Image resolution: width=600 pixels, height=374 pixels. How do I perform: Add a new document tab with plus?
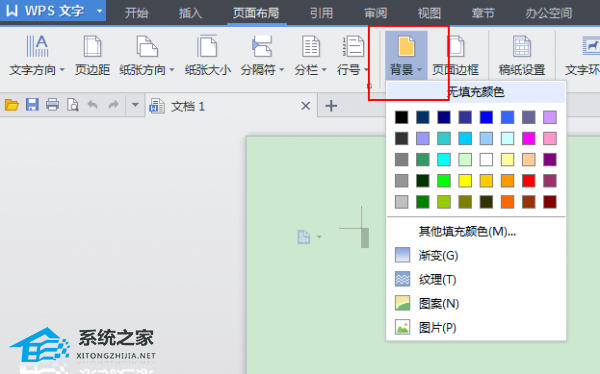[331, 106]
